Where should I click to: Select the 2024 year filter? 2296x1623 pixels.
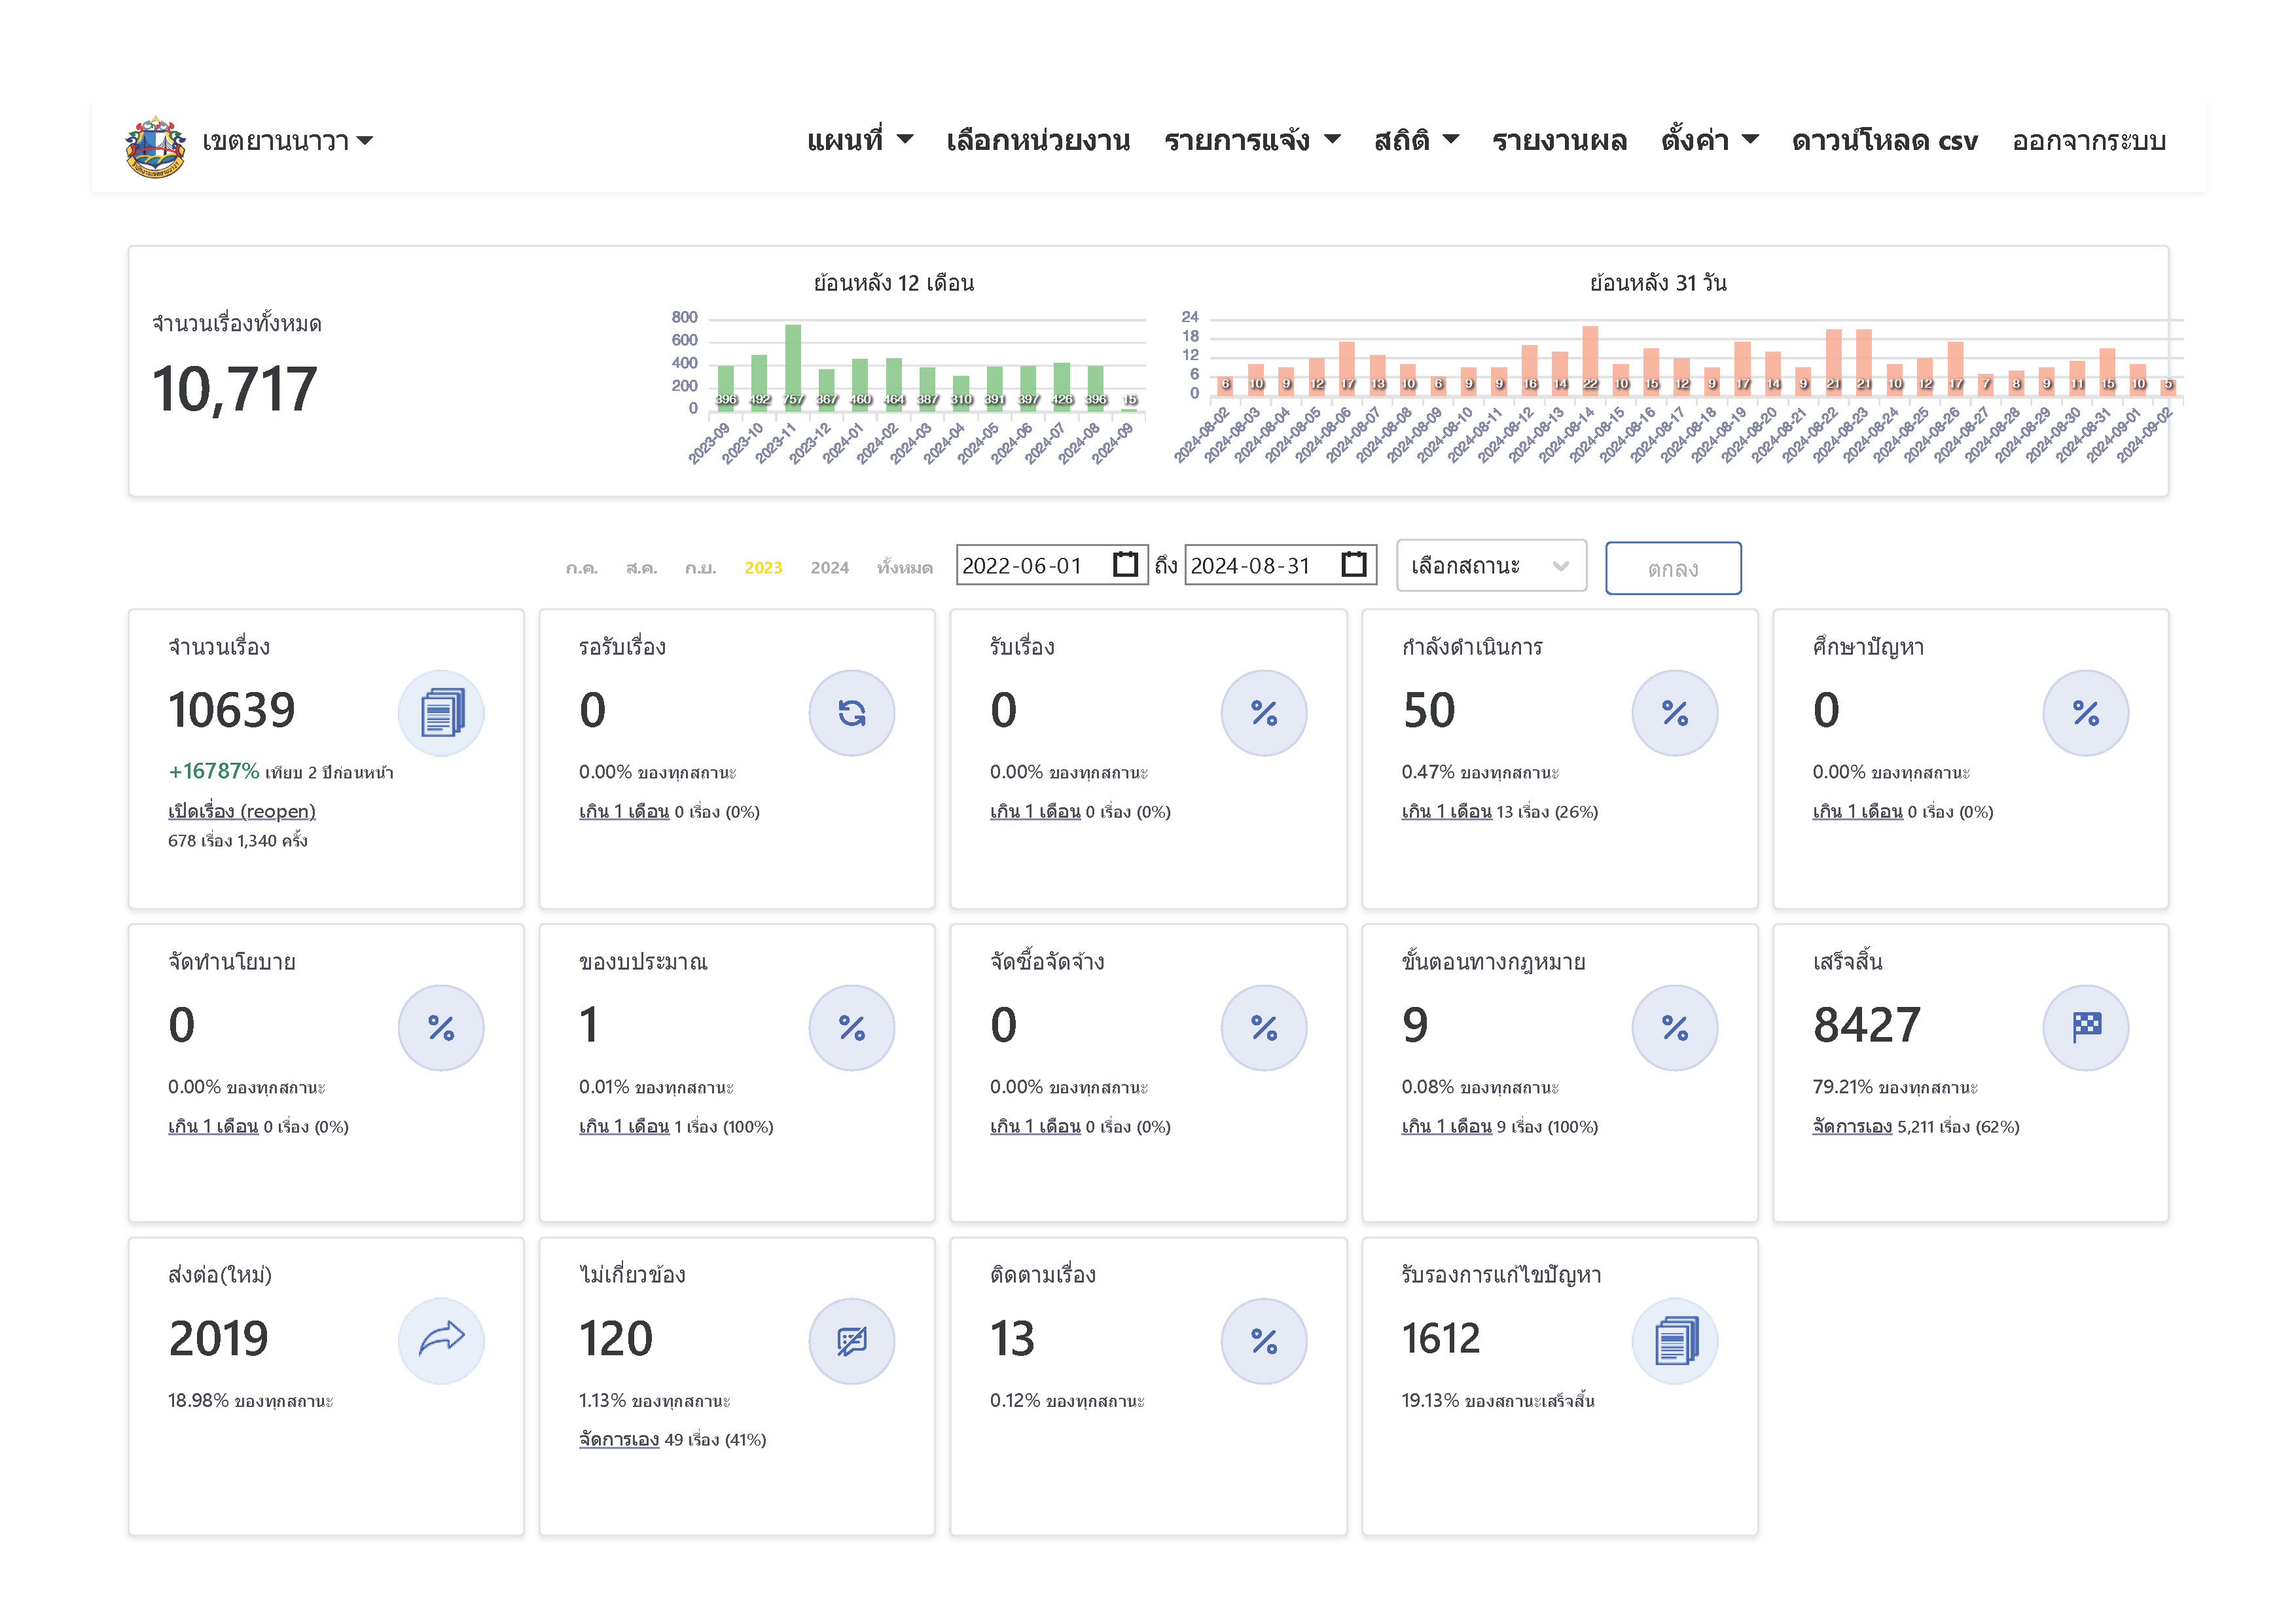click(x=829, y=568)
